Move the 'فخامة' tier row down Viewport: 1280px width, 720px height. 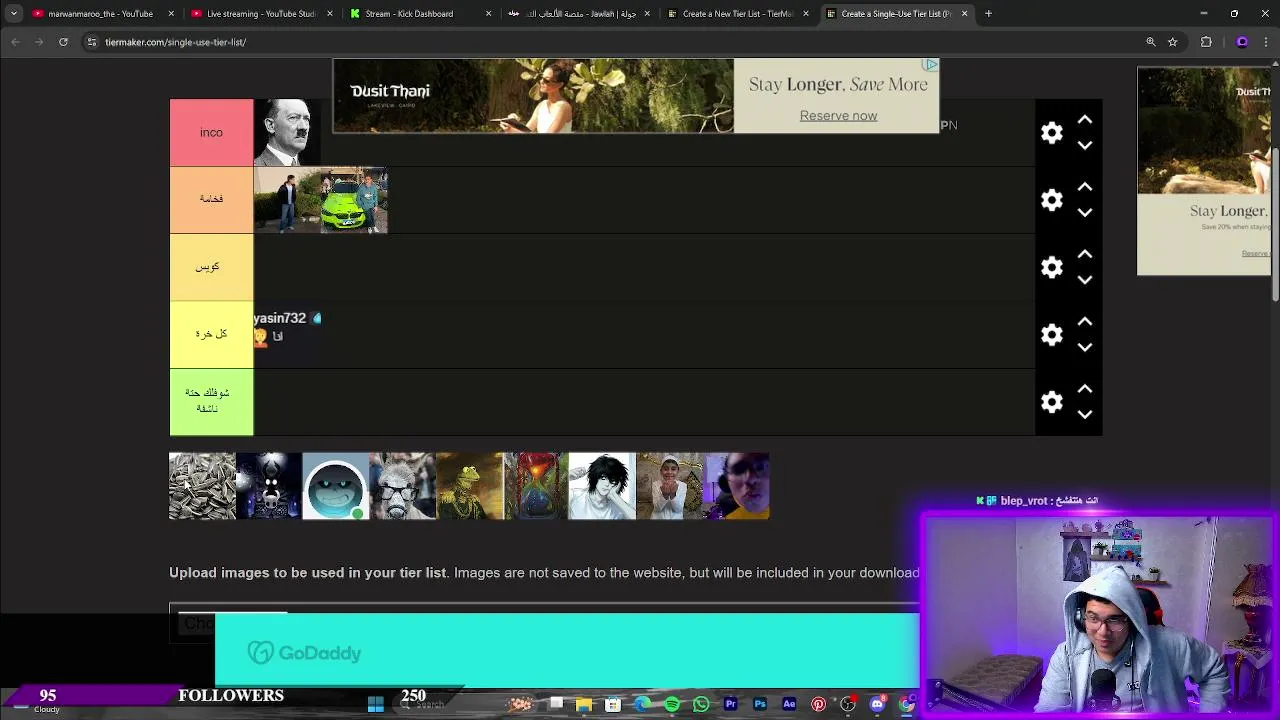tap(1085, 212)
